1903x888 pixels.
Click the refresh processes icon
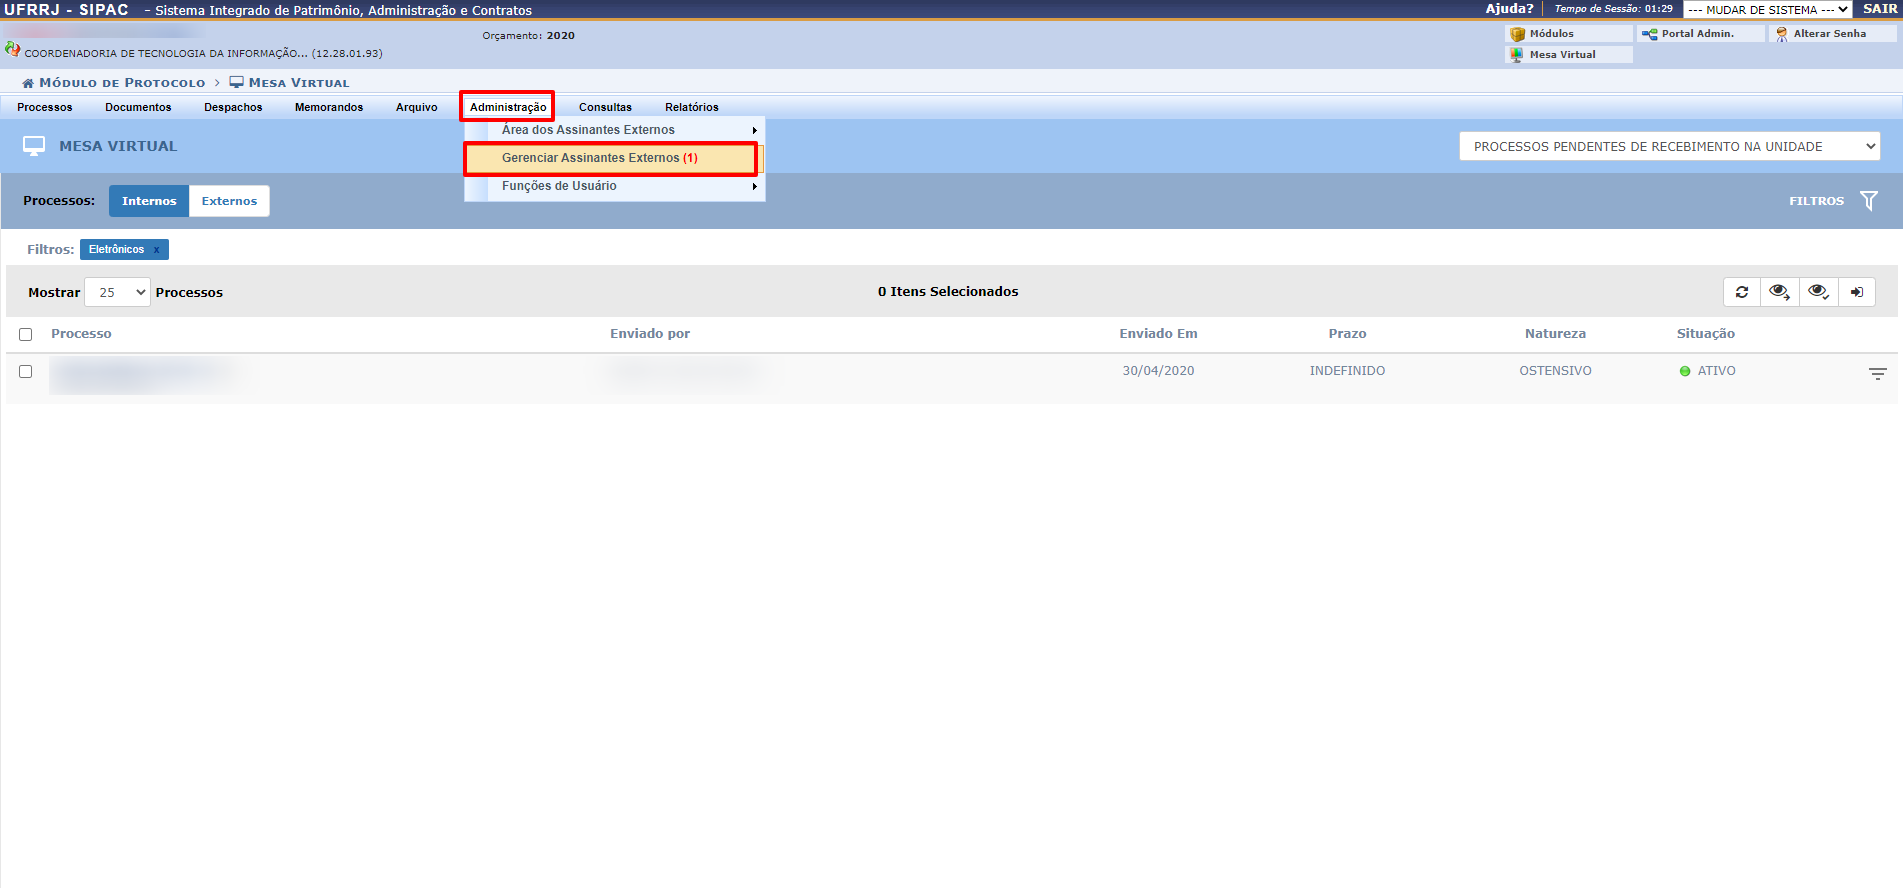click(1742, 292)
